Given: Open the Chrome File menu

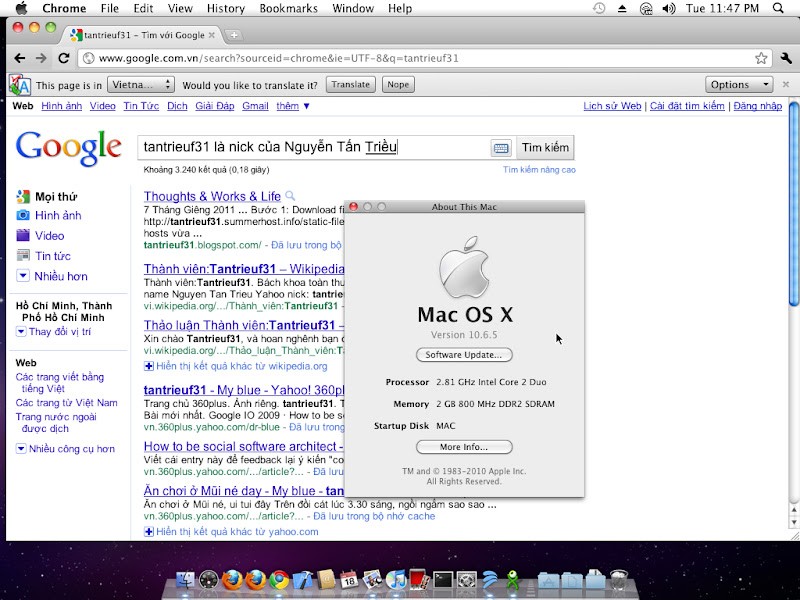Looking at the screenshot, I should (x=110, y=9).
